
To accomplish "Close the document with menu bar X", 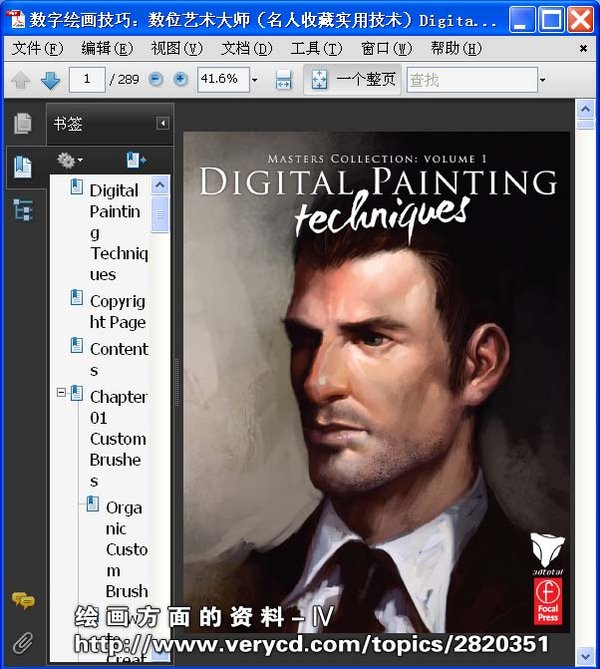I will pyautogui.click(x=583, y=48).
